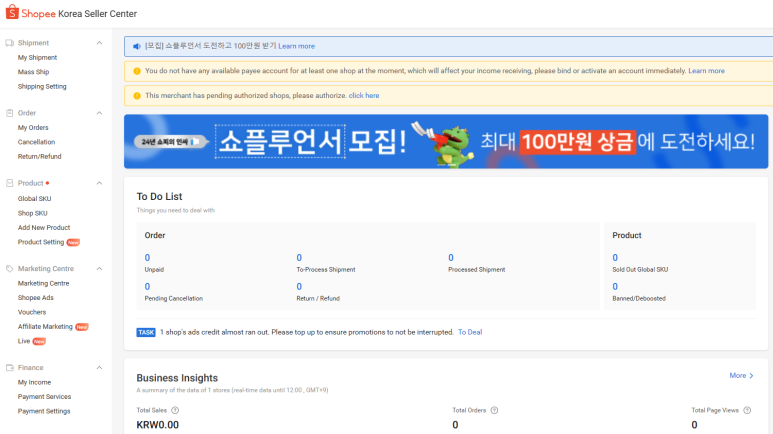The width and height of the screenshot is (773, 434).
Task: Click the Shipment section header
Action: point(33,43)
